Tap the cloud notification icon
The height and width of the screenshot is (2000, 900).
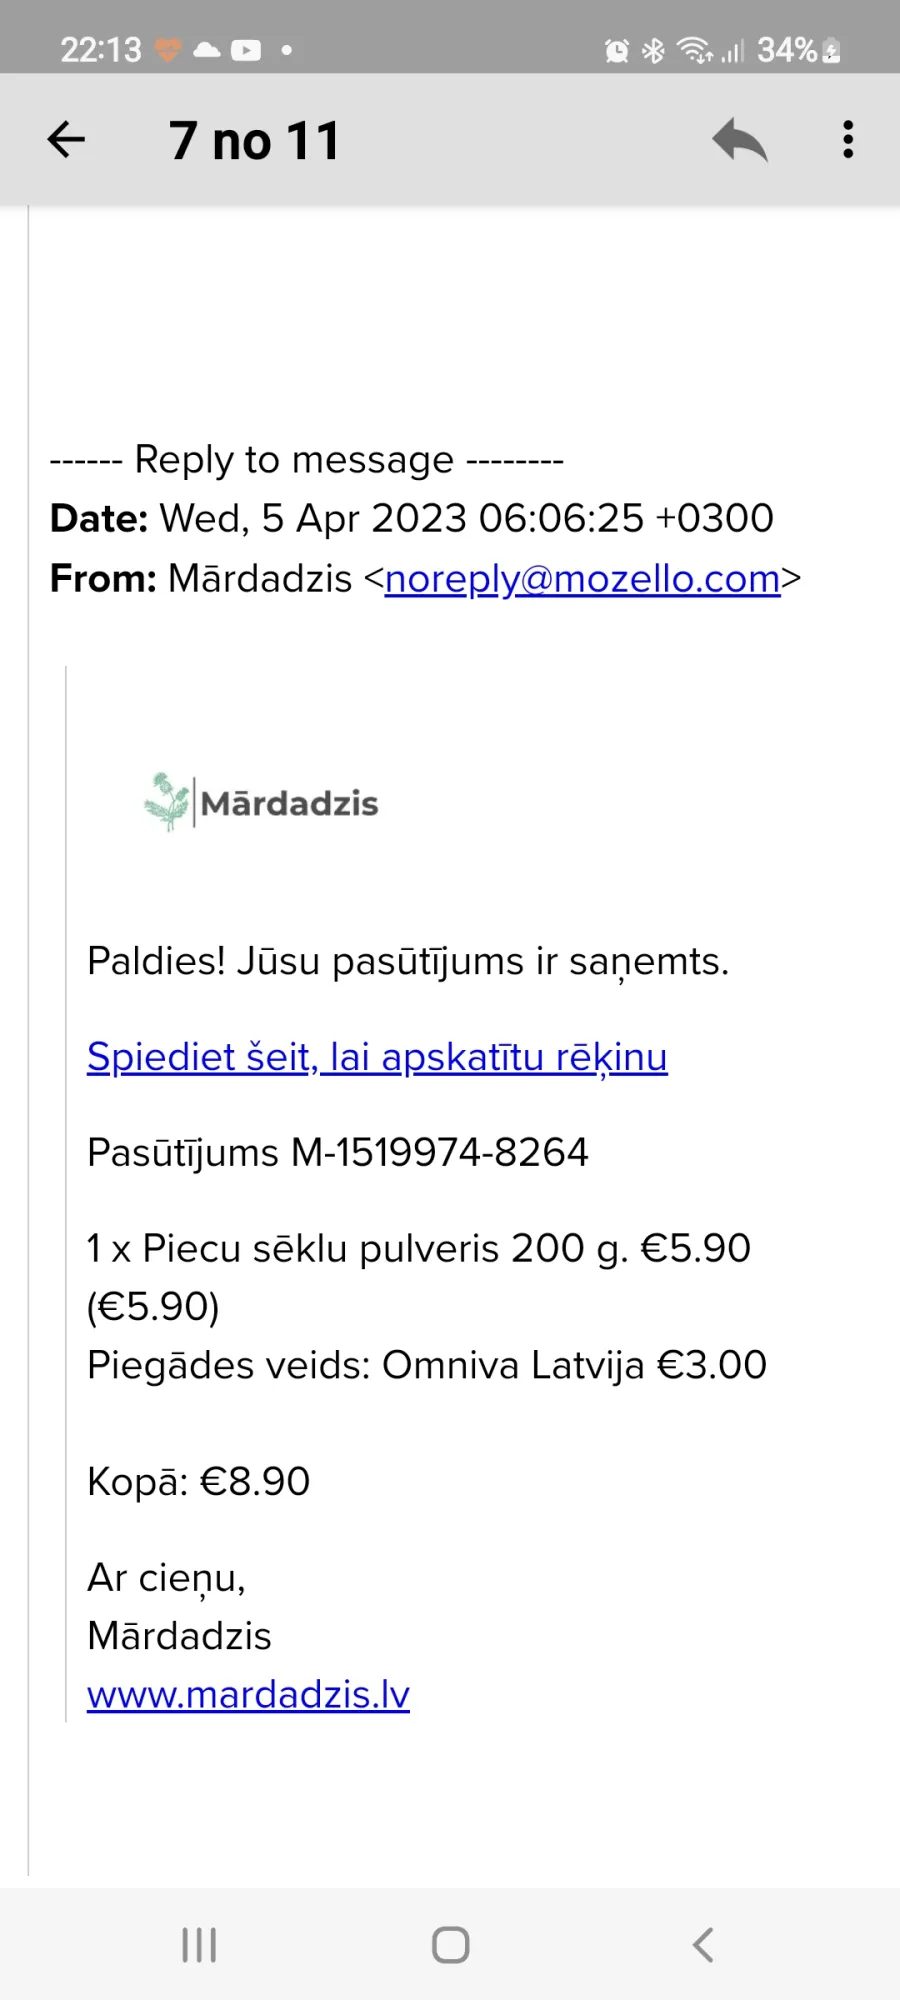click(207, 50)
